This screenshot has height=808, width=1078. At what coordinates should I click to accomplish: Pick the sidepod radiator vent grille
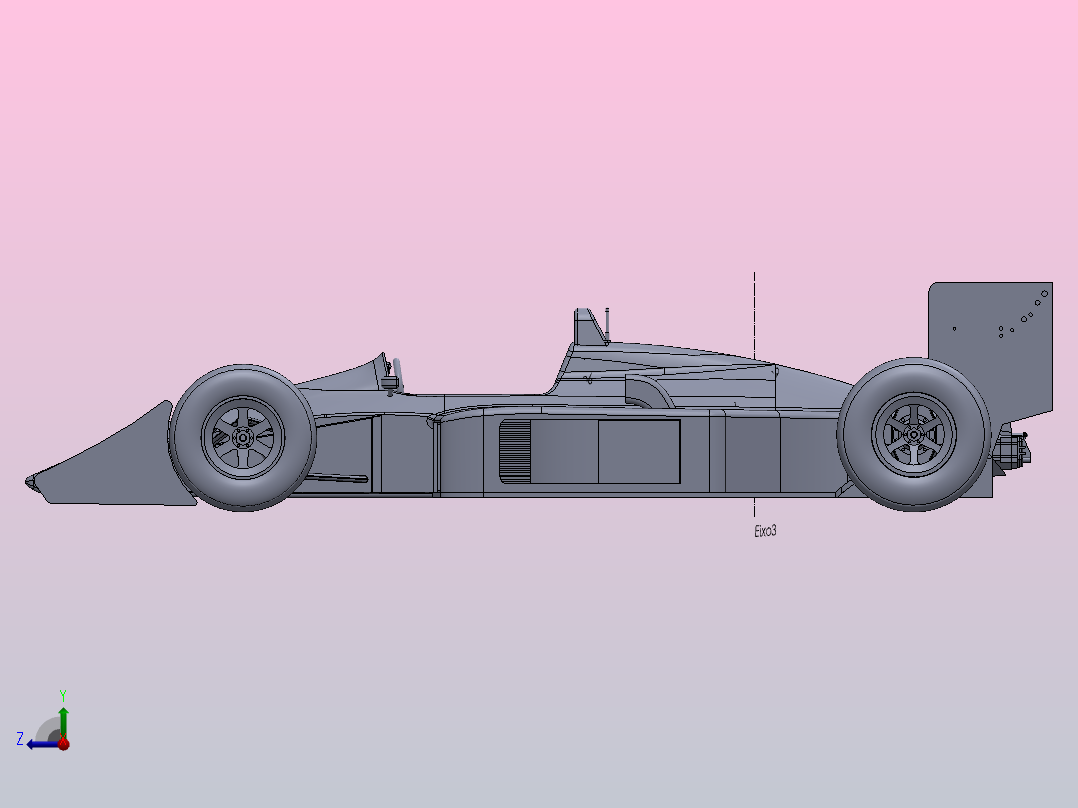514,451
